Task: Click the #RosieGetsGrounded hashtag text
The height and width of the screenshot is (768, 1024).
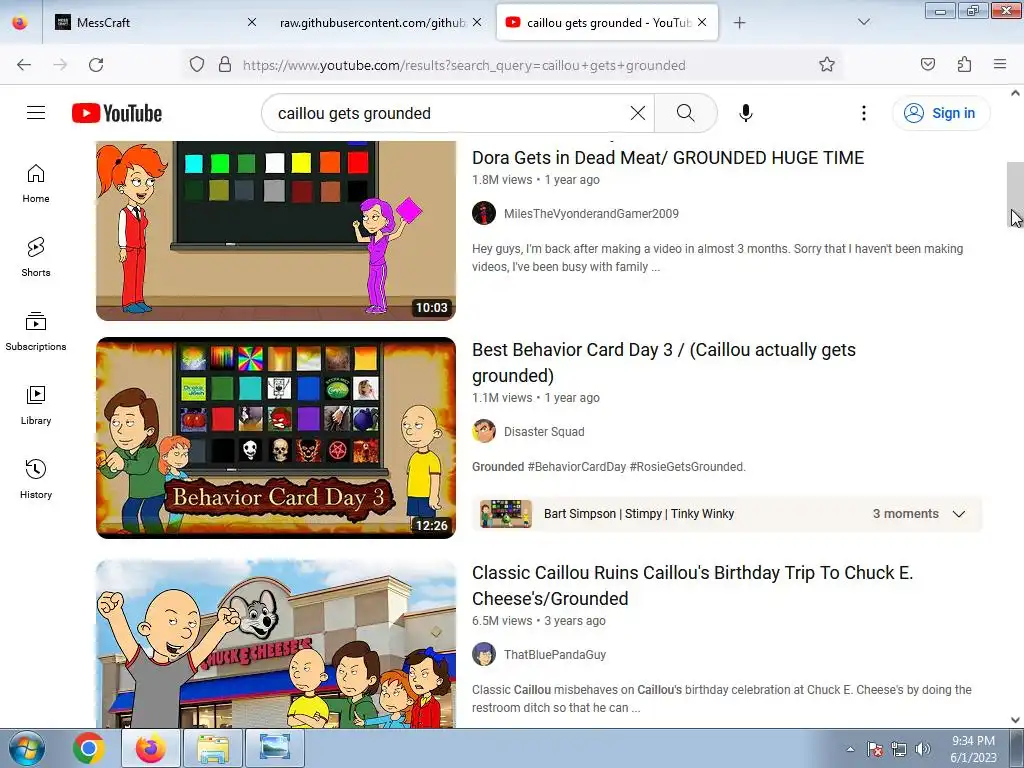Action: (x=687, y=467)
